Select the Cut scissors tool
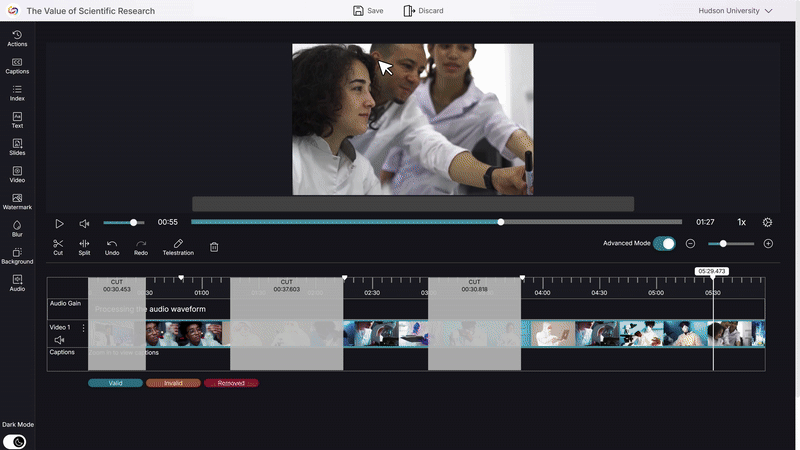This screenshot has height=450, width=800. [x=58, y=246]
